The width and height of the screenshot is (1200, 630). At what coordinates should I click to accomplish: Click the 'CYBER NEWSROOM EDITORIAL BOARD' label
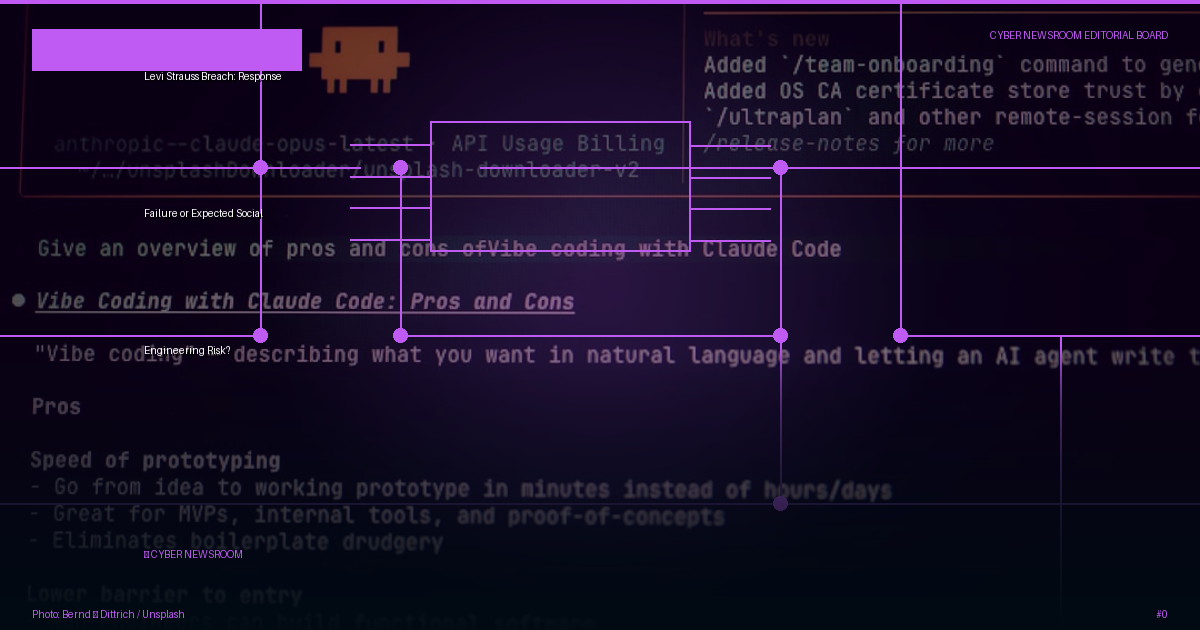(1079, 35)
